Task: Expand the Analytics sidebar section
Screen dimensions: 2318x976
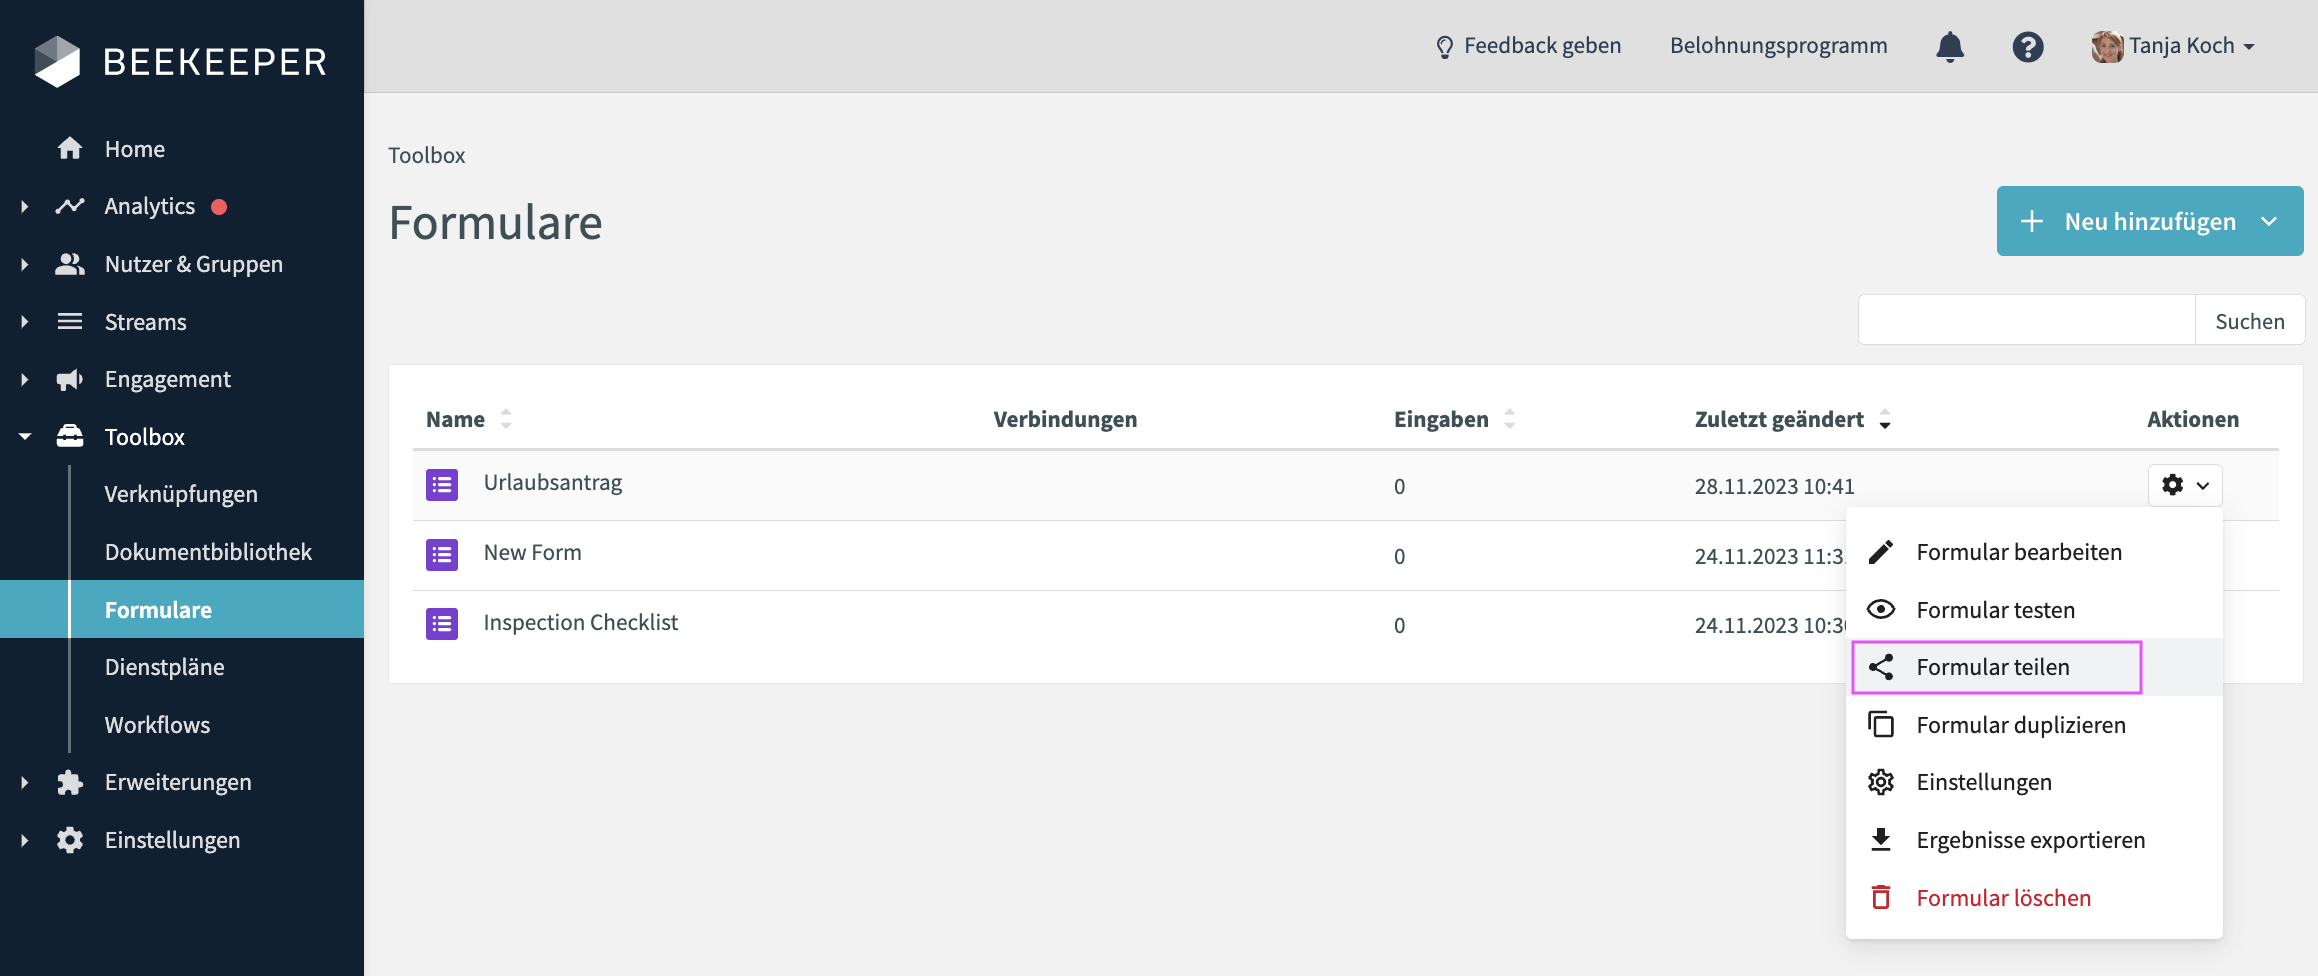Action: point(25,207)
